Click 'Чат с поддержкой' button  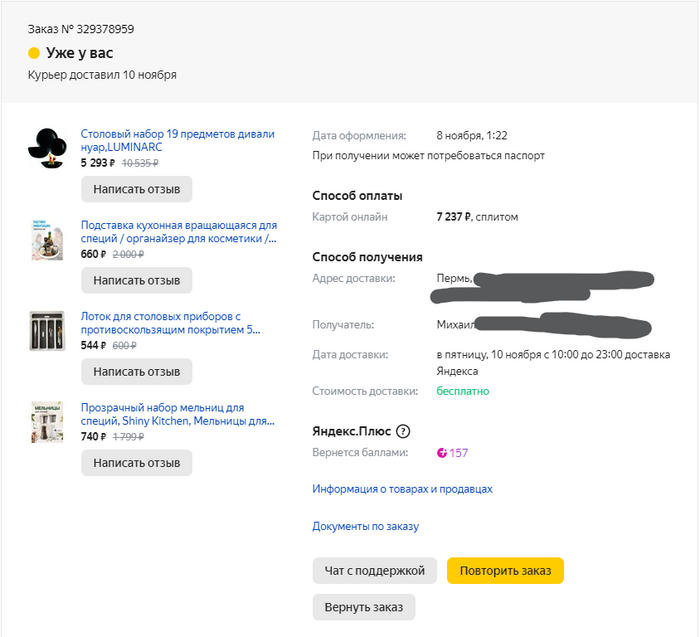[x=375, y=571]
